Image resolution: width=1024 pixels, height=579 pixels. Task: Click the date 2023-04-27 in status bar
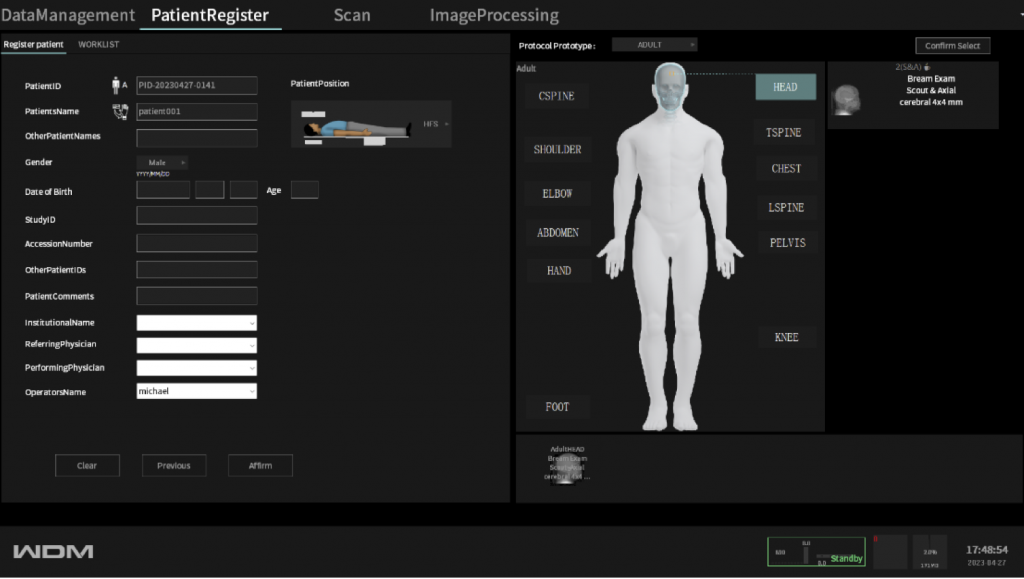pyautogui.click(x=986, y=563)
